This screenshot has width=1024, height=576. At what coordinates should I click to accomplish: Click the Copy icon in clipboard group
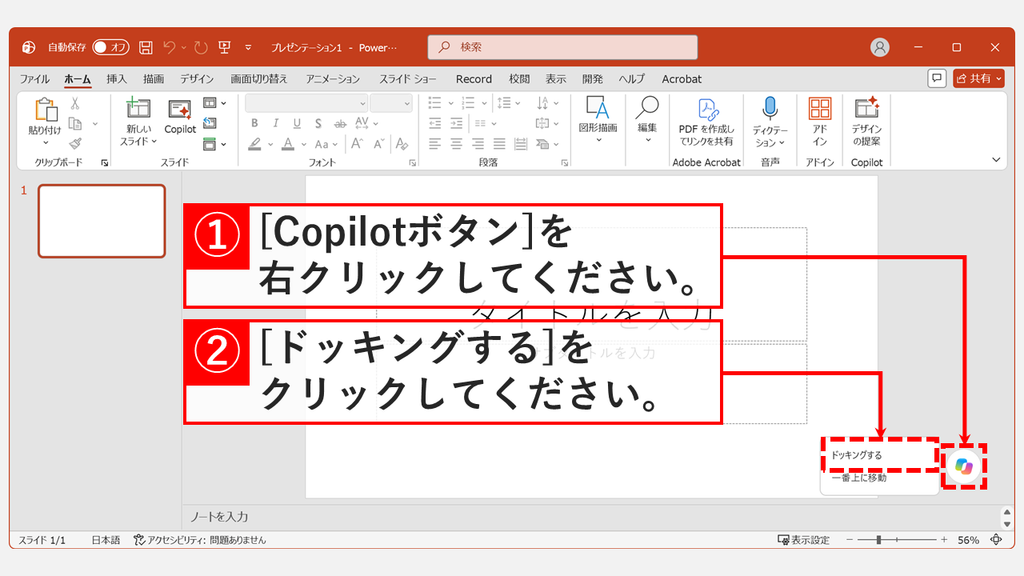(75, 123)
